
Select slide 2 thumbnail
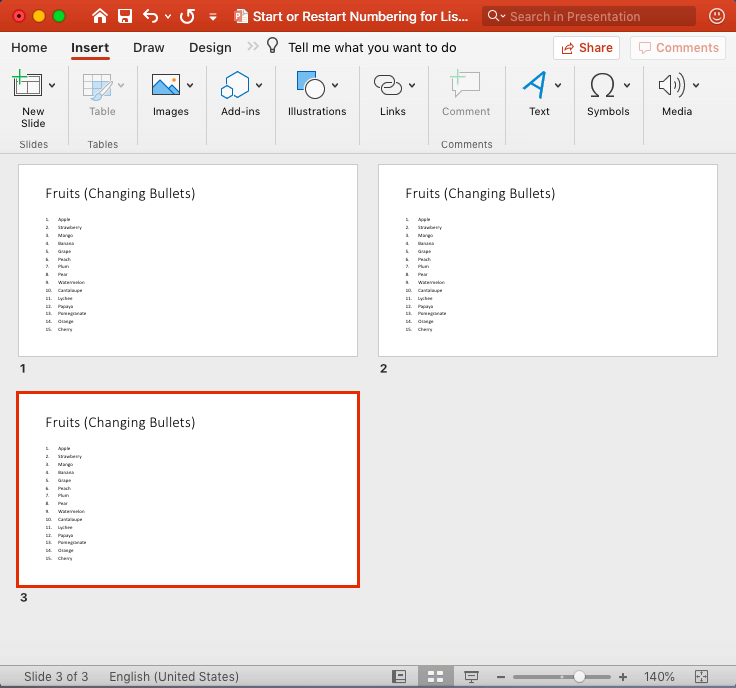[547, 260]
